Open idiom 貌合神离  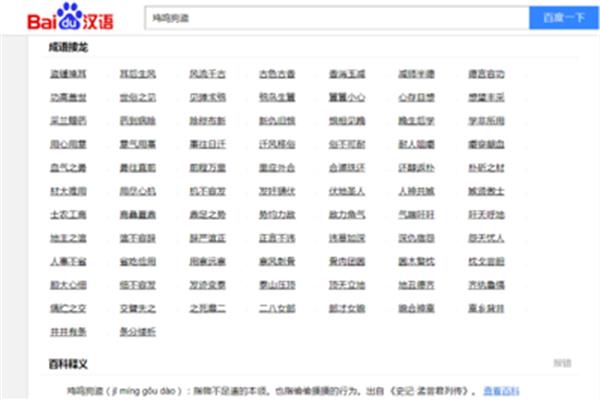[417, 308]
